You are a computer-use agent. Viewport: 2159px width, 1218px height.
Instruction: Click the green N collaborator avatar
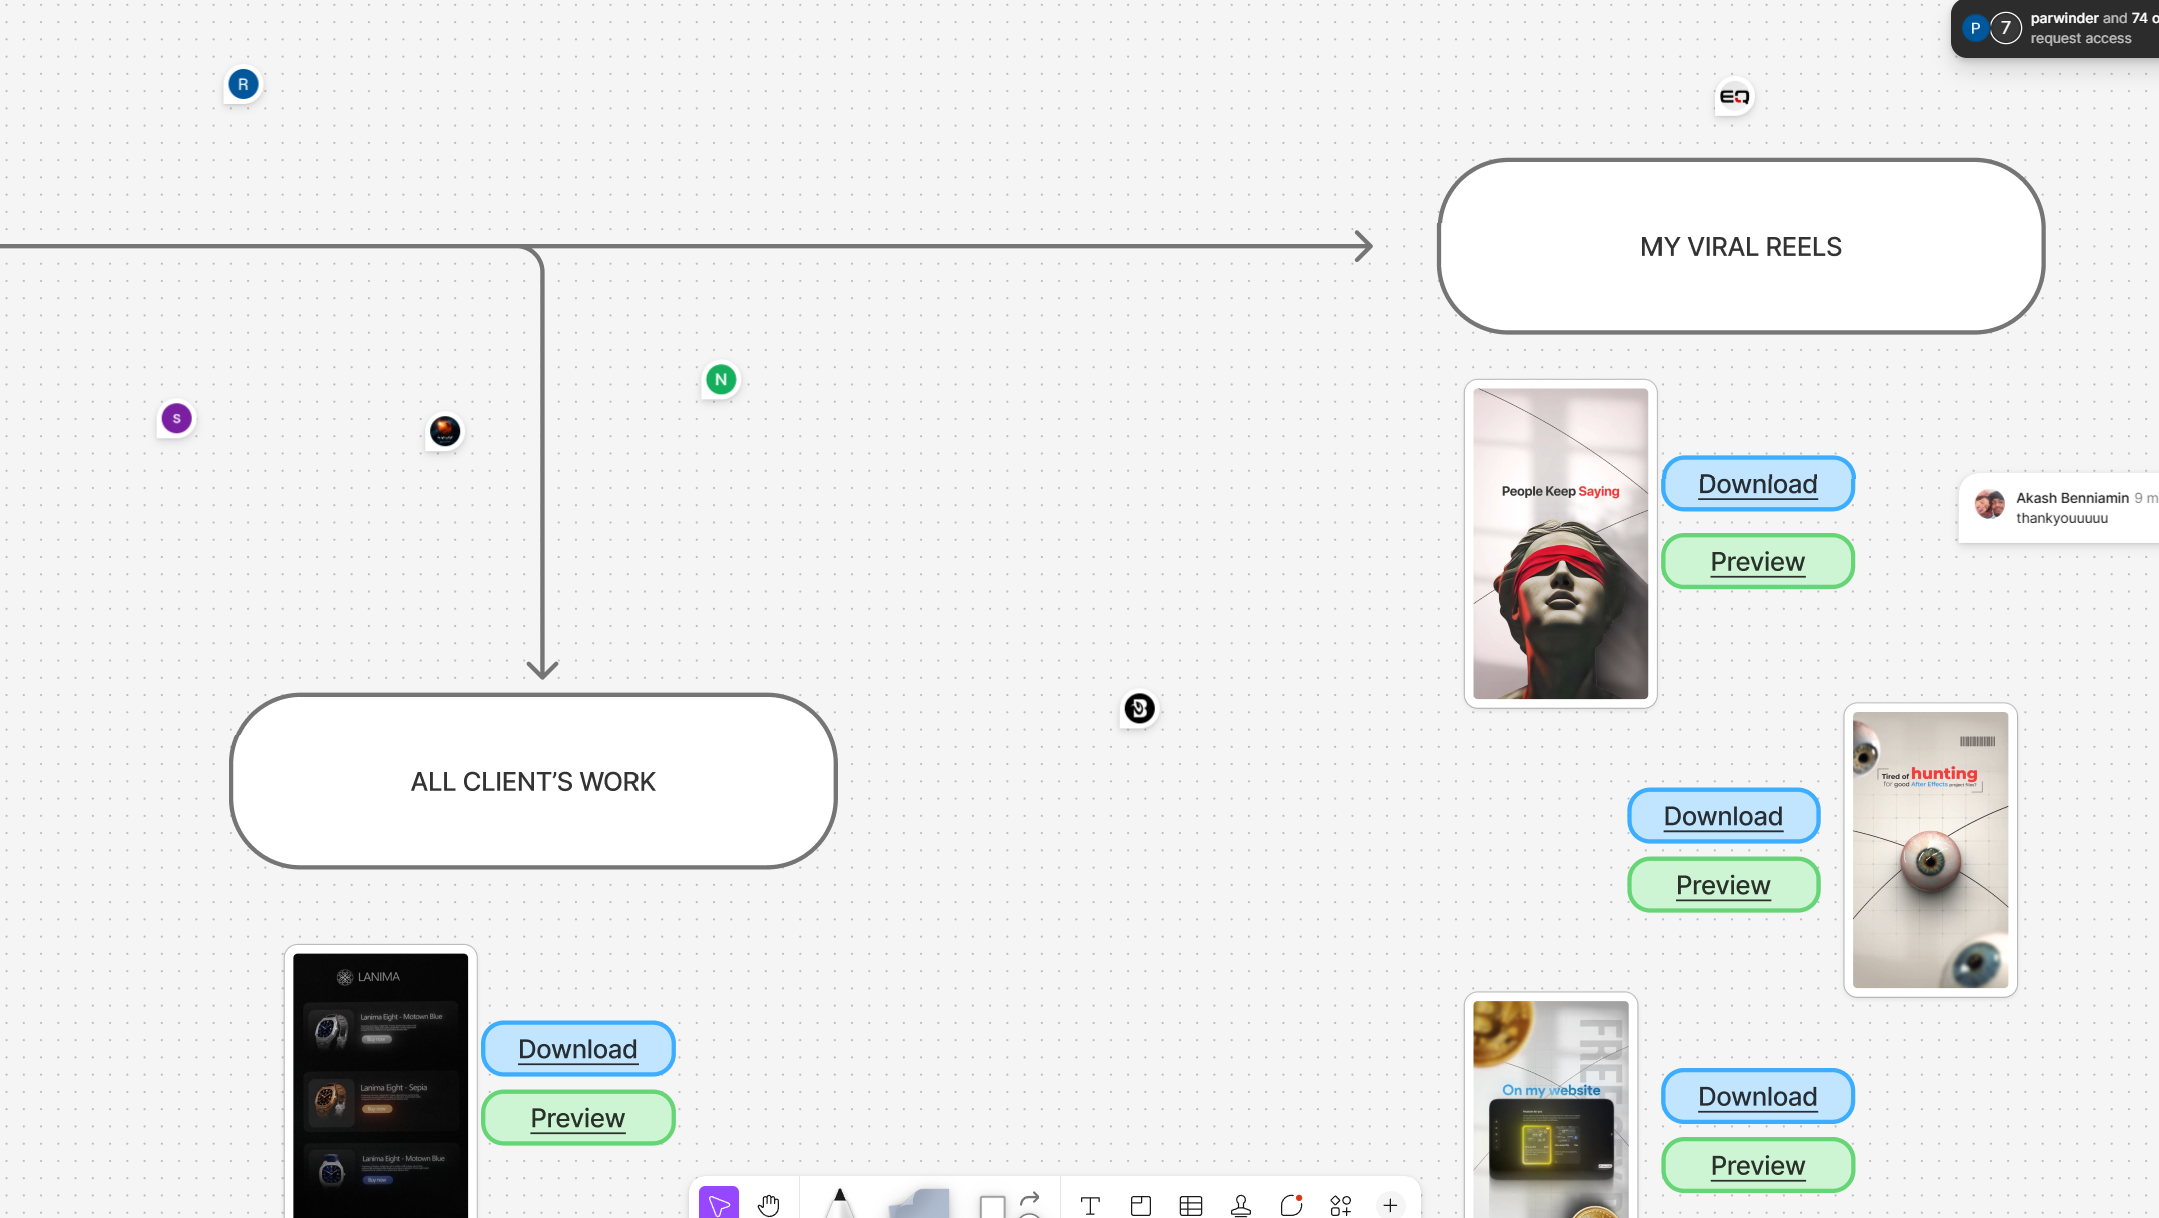click(721, 380)
